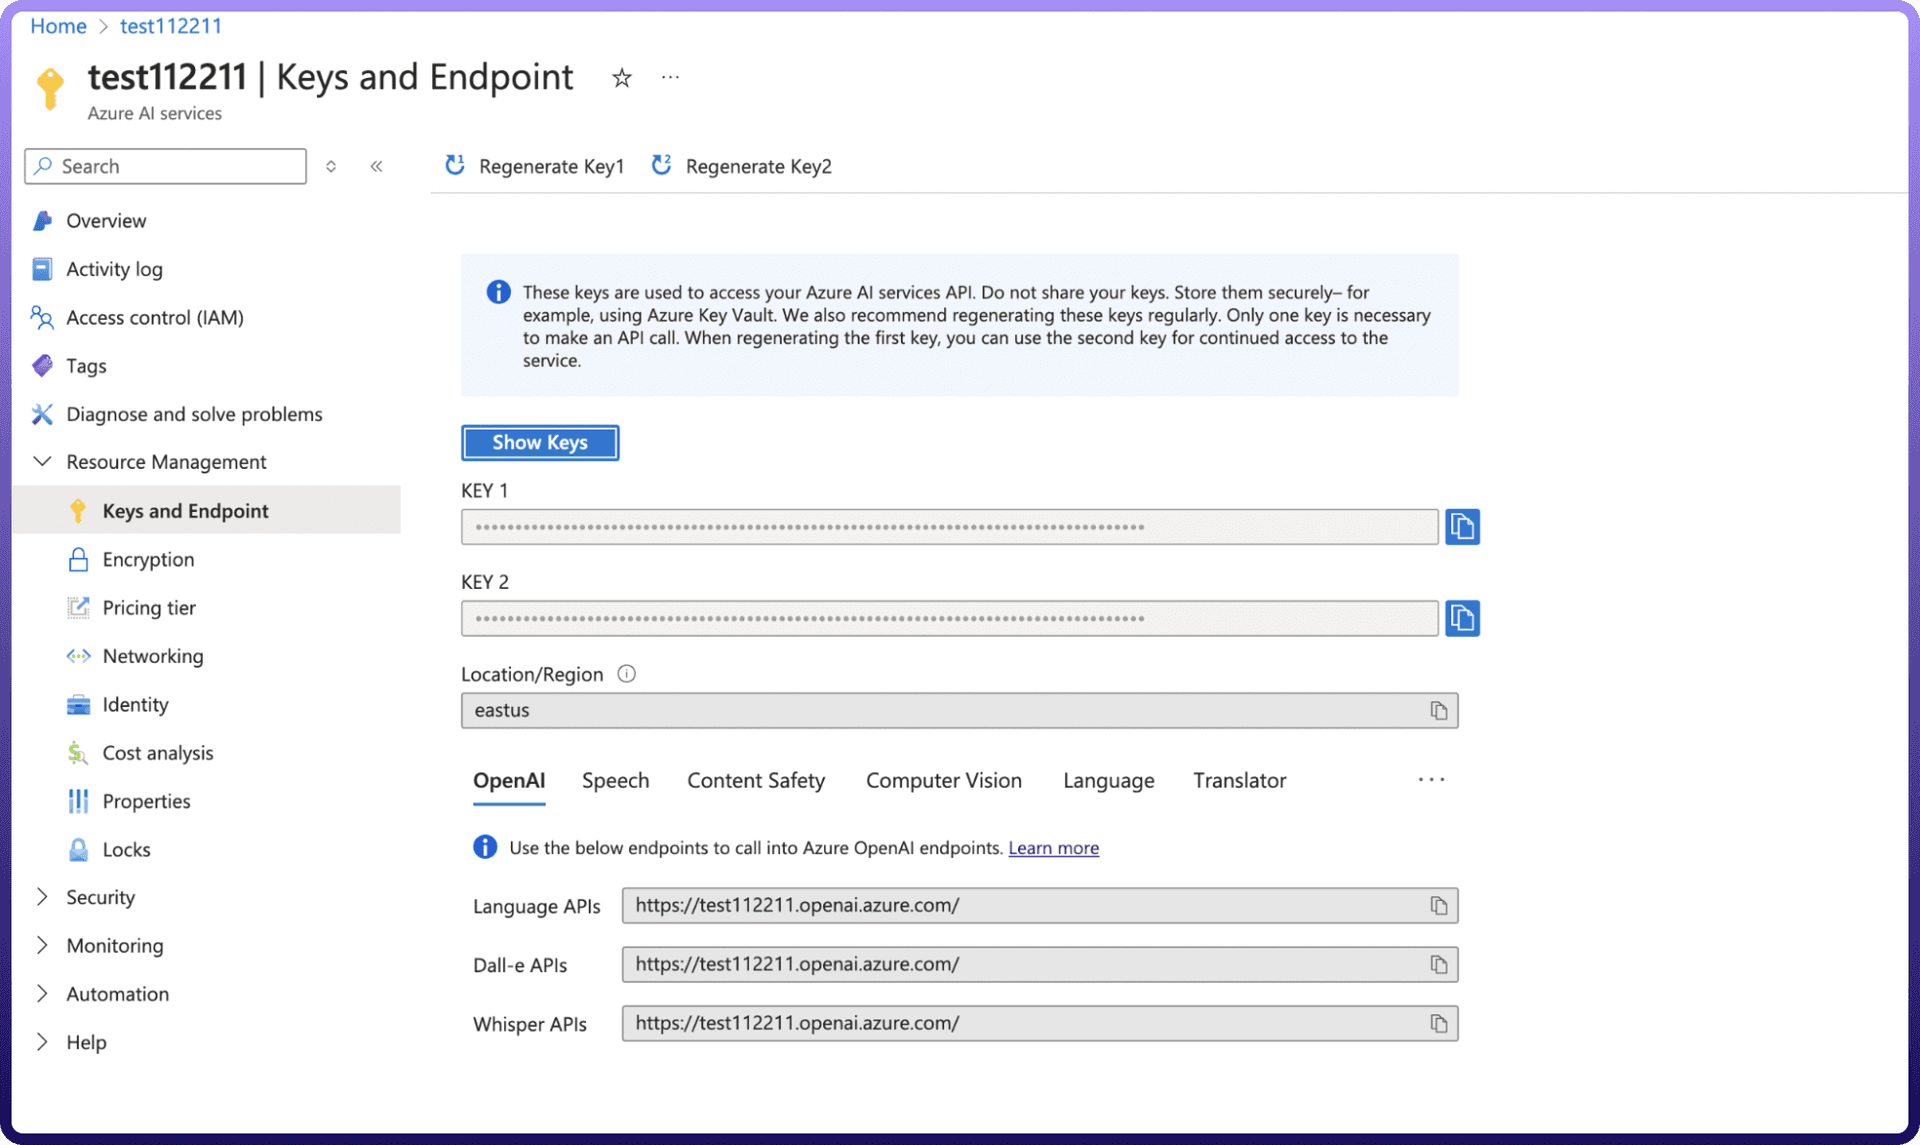Open the Content Safety tab
Screen dimensions: 1920x1145
click(x=755, y=780)
